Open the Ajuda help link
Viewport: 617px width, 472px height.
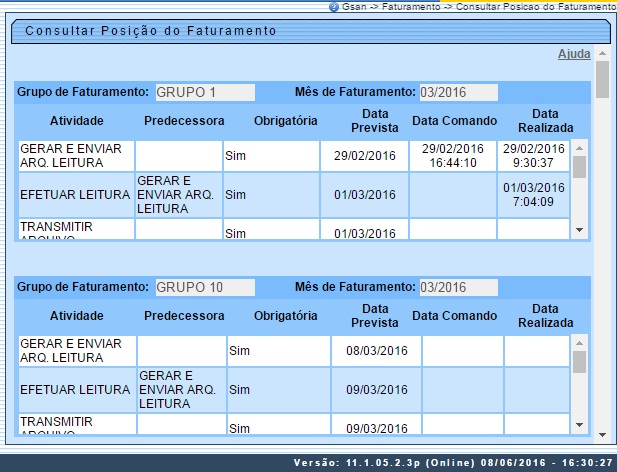tap(574, 54)
